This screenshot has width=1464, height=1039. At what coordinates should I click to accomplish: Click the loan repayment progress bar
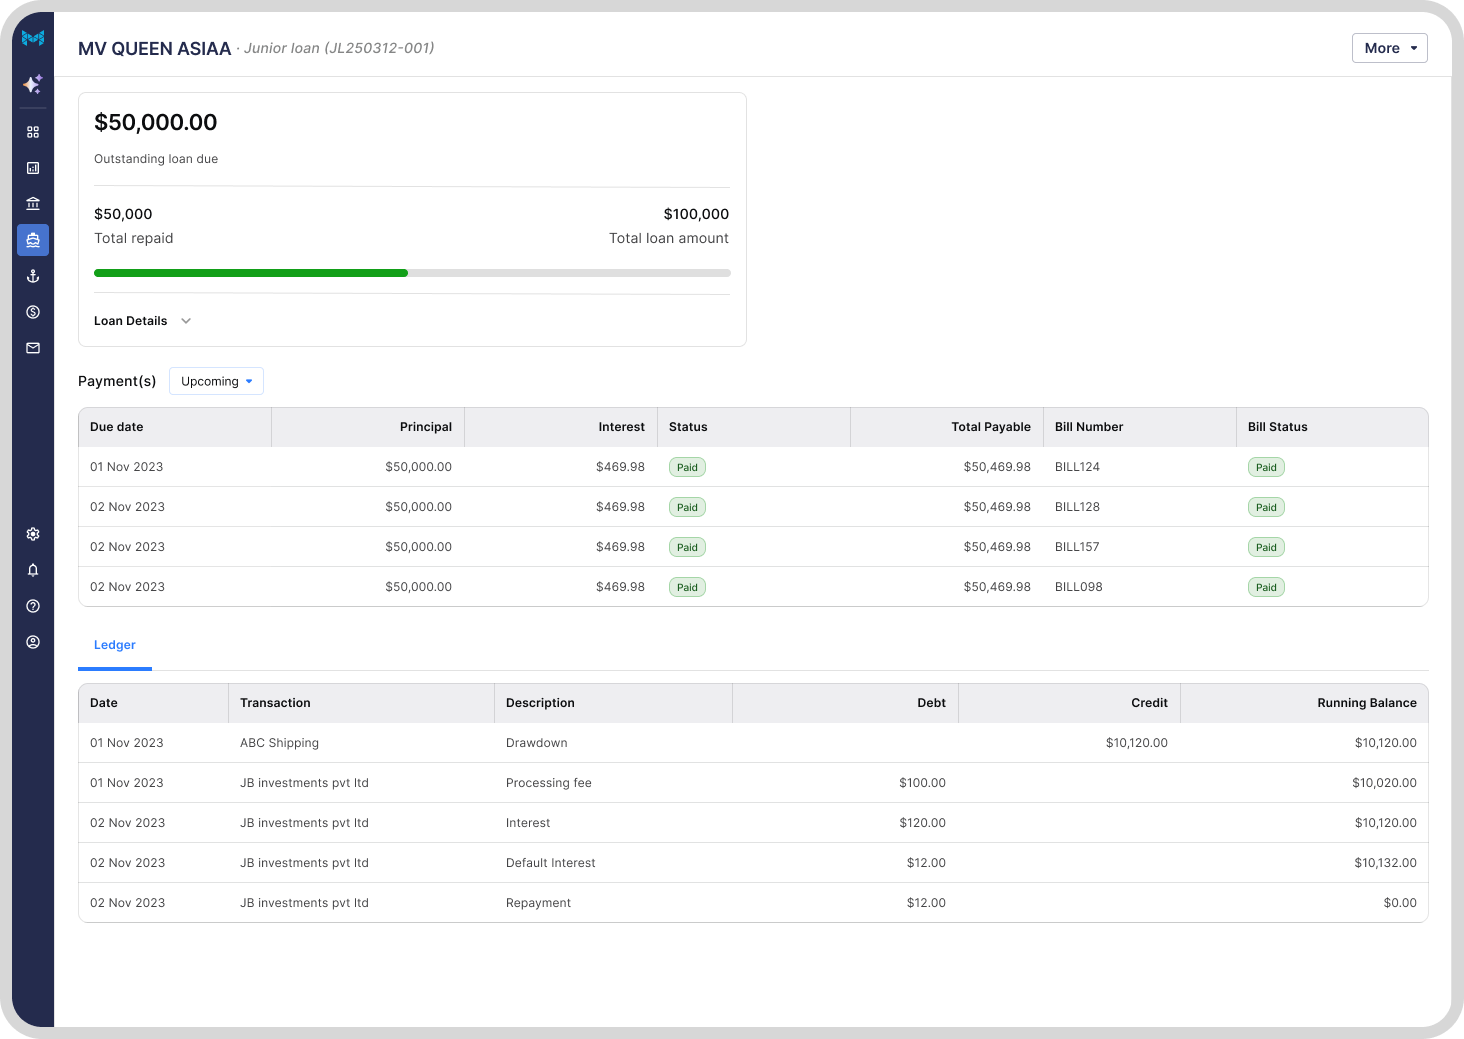(410, 272)
